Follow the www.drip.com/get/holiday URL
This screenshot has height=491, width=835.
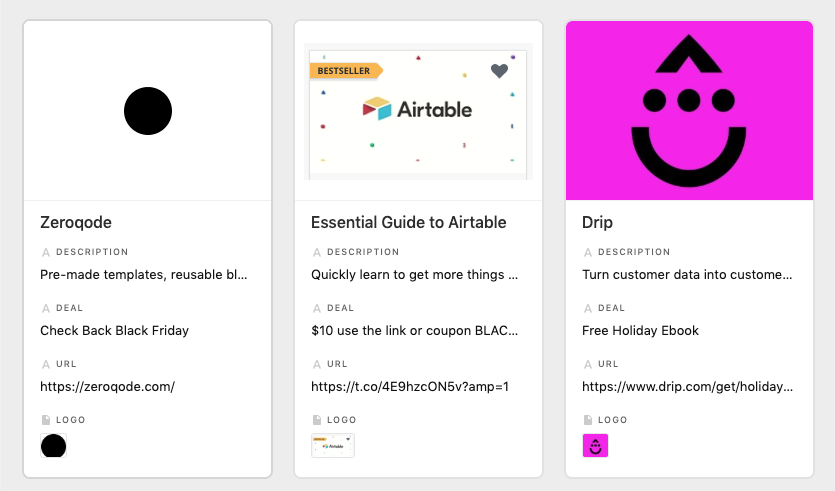tap(687, 387)
